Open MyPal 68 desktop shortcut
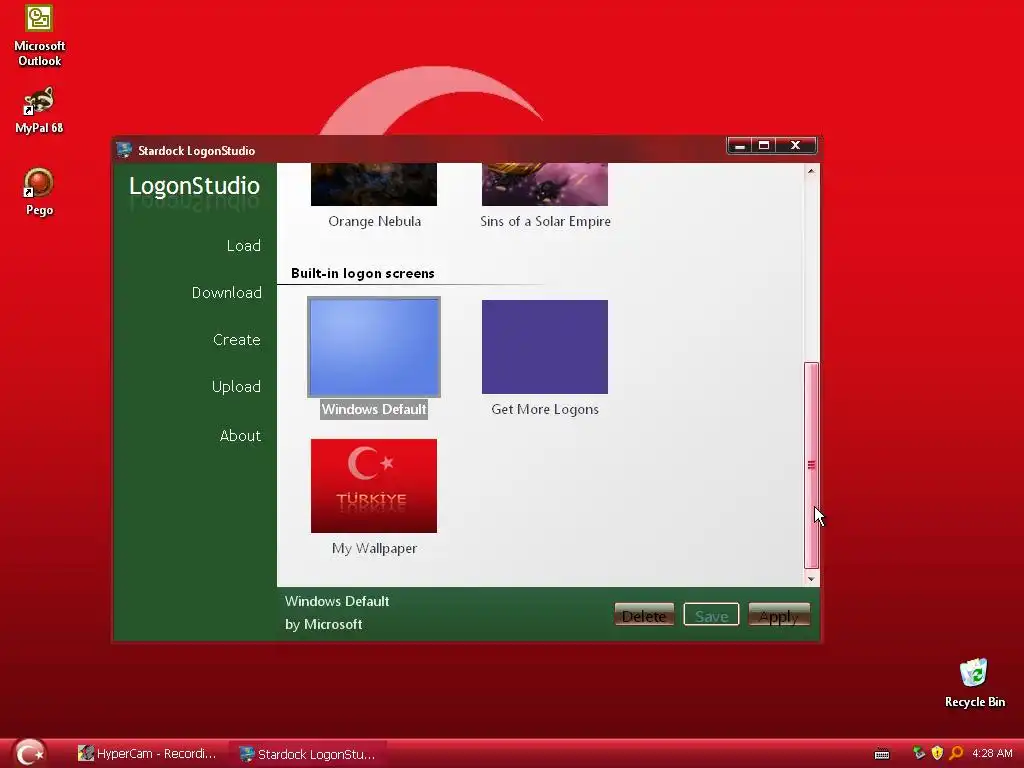The height and width of the screenshot is (768, 1024). (39, 110)
